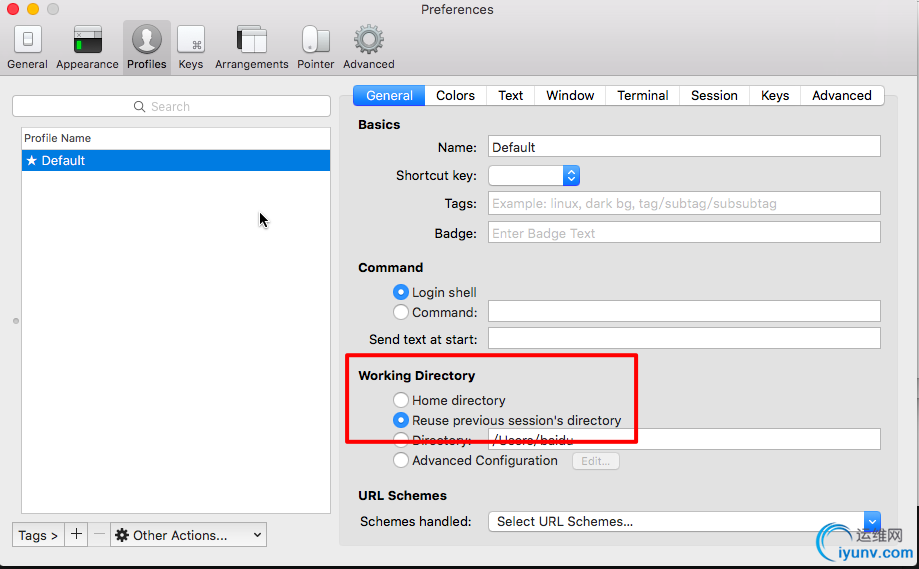
Task: Switch to the Window tab
Action: pos(570,96)
